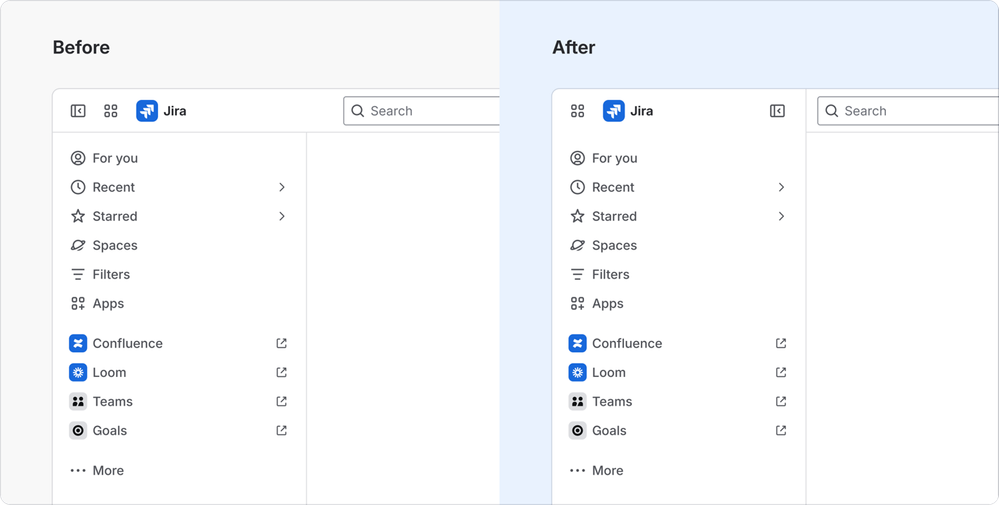999x505 pixels.
Task: Select Spaces in After sidebar
Action: [614, 245]
